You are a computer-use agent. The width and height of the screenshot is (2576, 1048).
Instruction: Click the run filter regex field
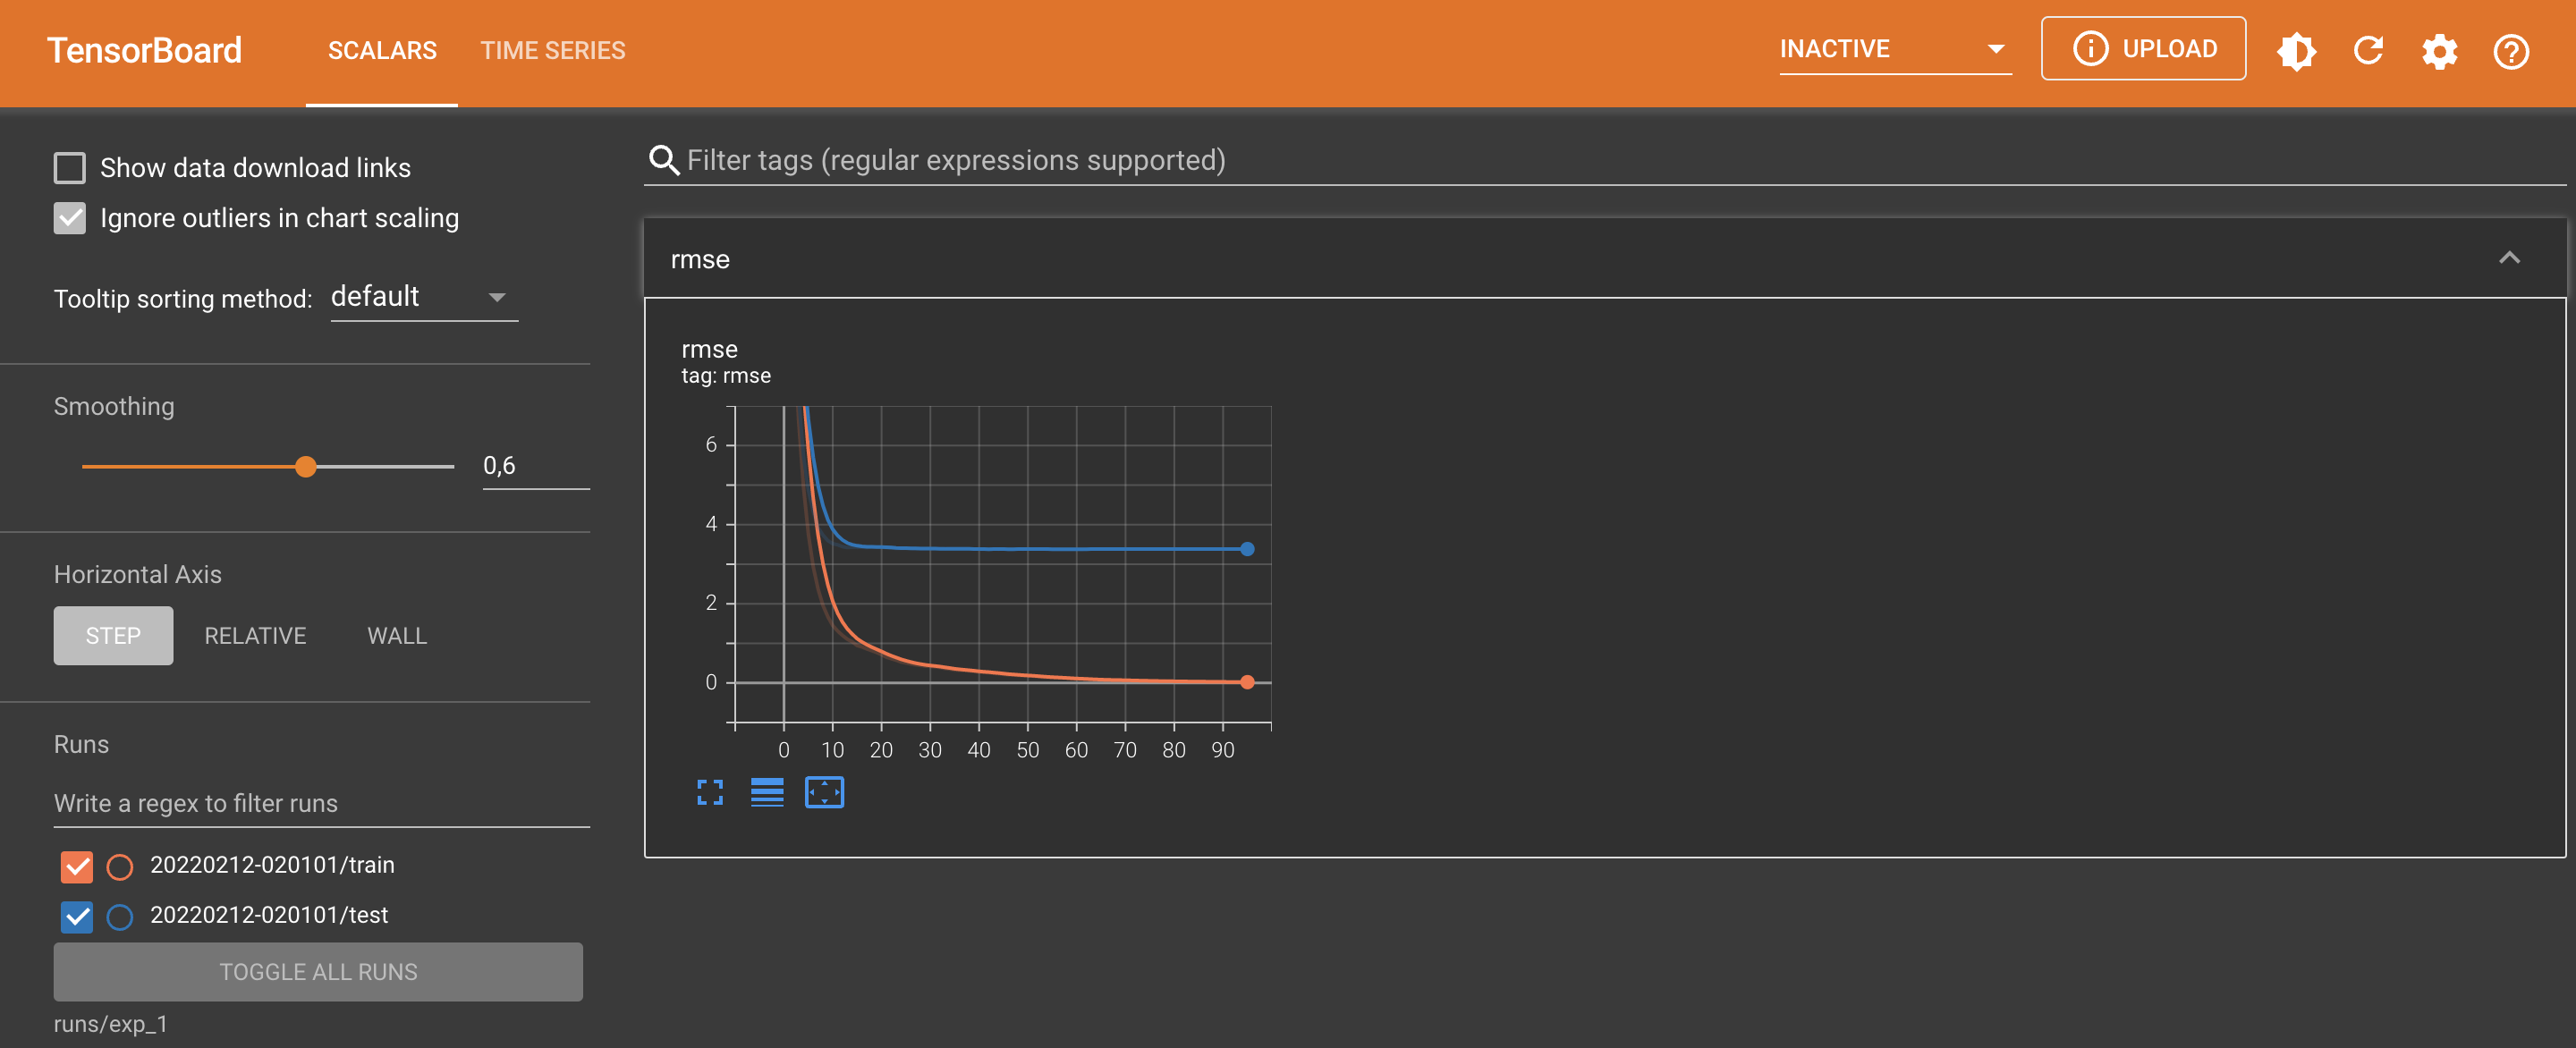pyautogui.click(x=319, y=803)
